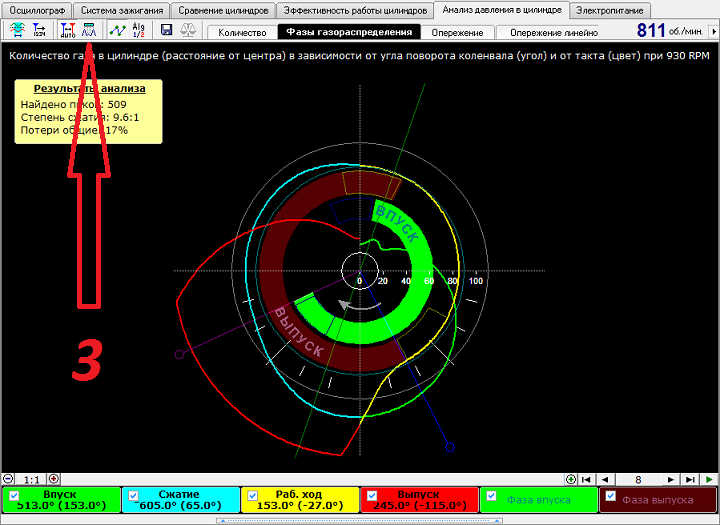Click the cyan-red waveform filter icon
The image size is (720, 525).
[17, 30]
